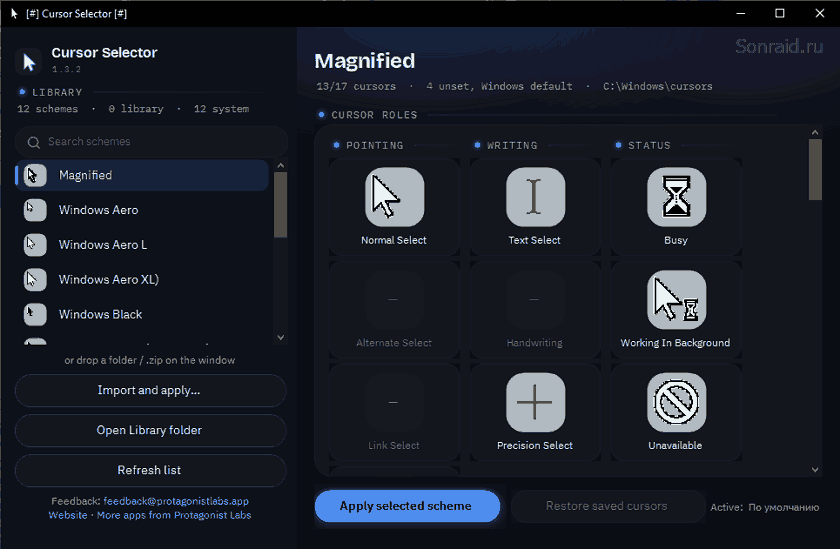Click the cursor roles scrollbar thumb
Viewport: 840px width, 549px height.
click(815, 169)
